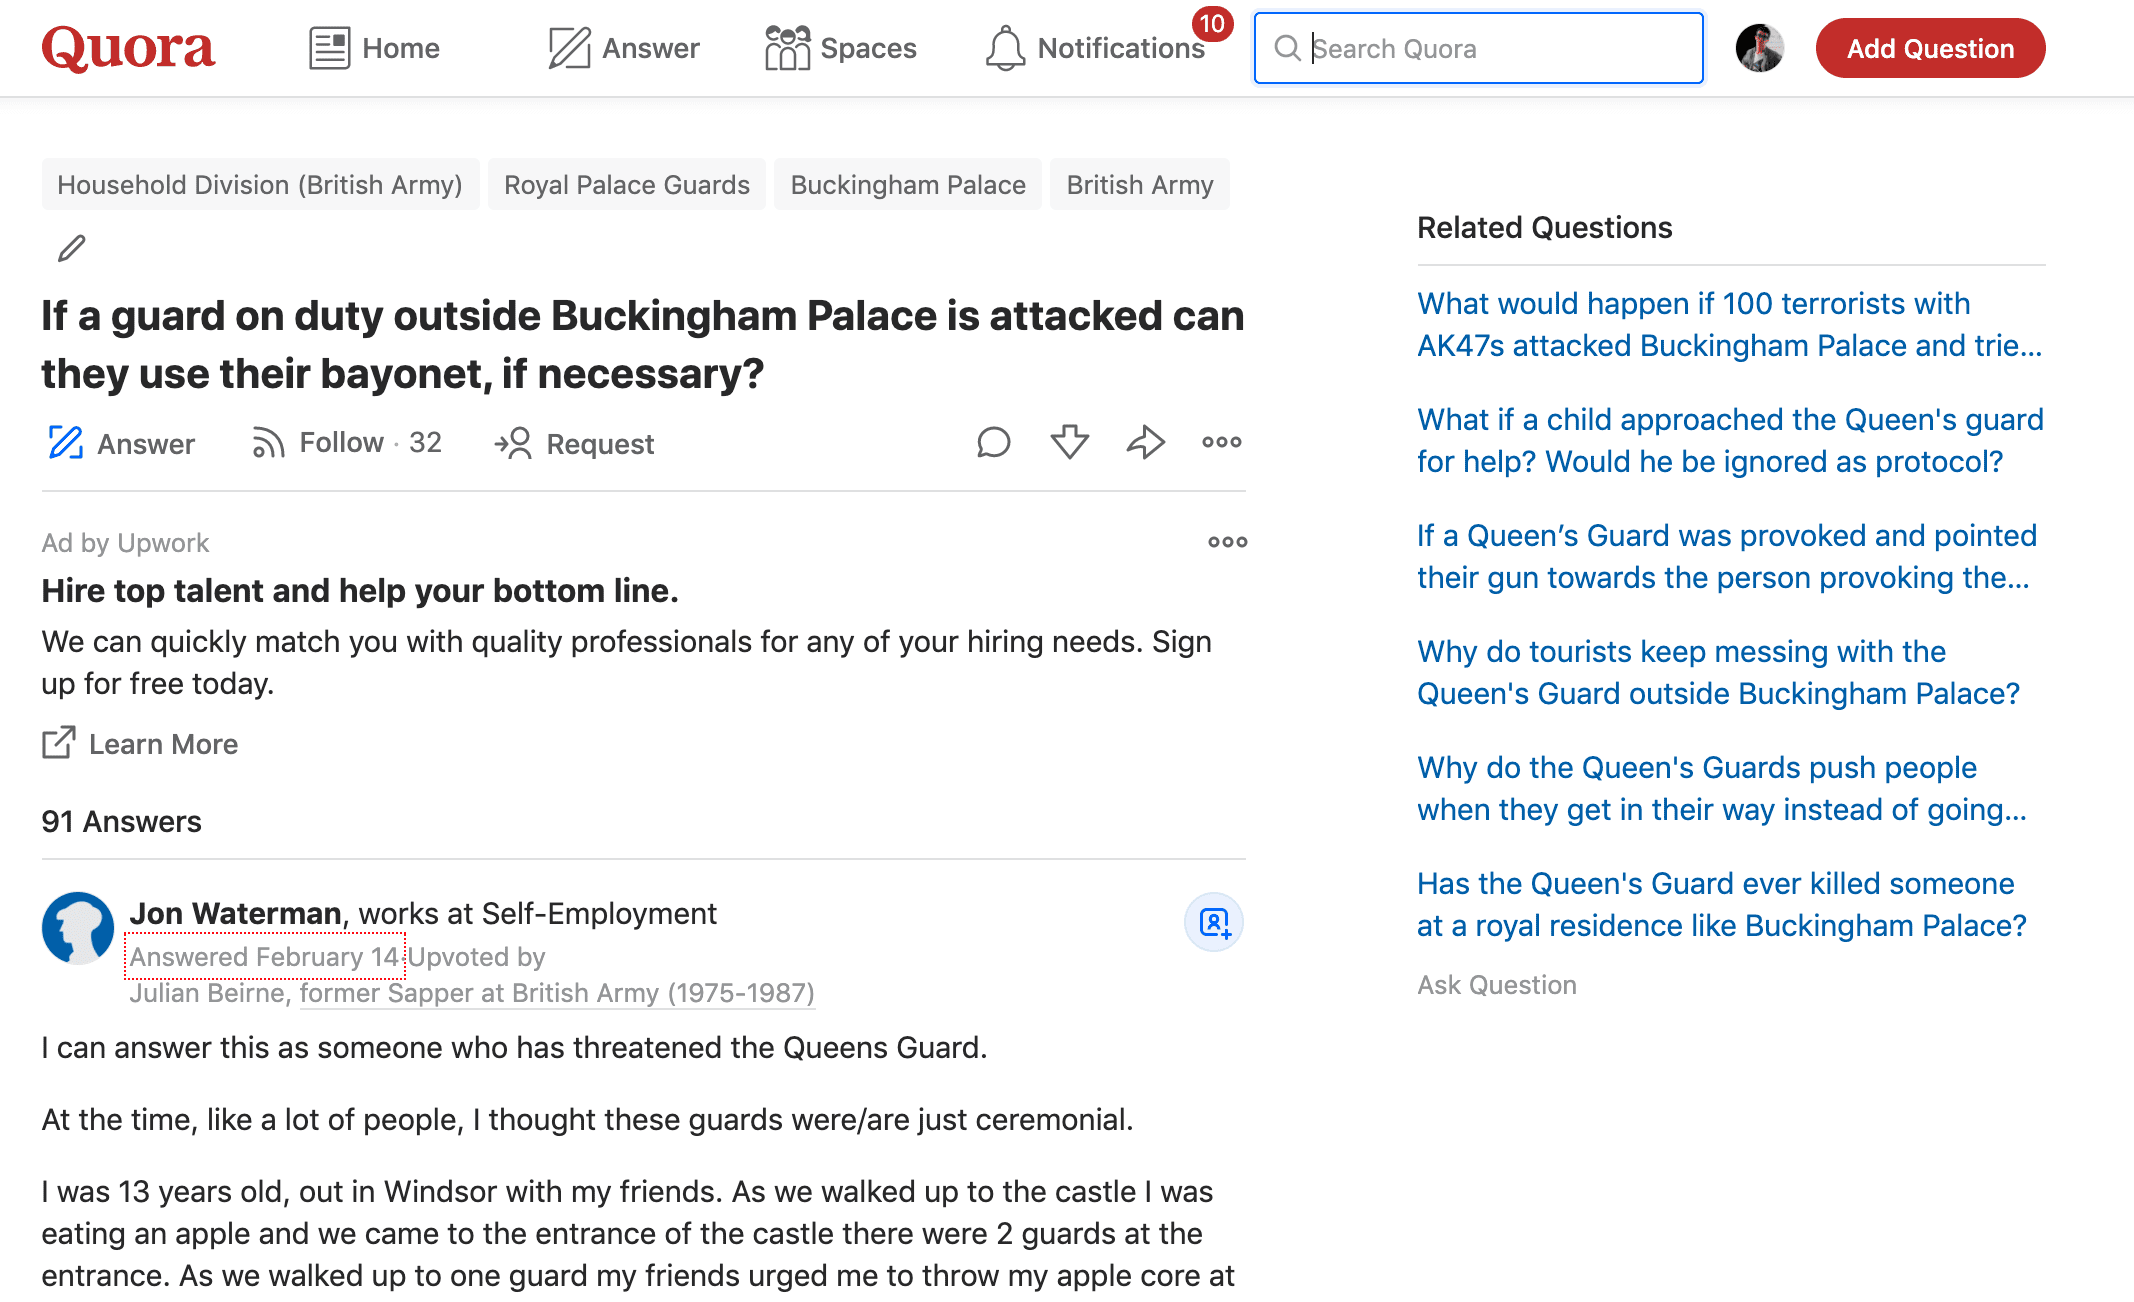The width and height of the screenshot is (2134, 1302).
Task: Open question about provoked Queen's Guard pointing gun
Action: [1727, 556]
